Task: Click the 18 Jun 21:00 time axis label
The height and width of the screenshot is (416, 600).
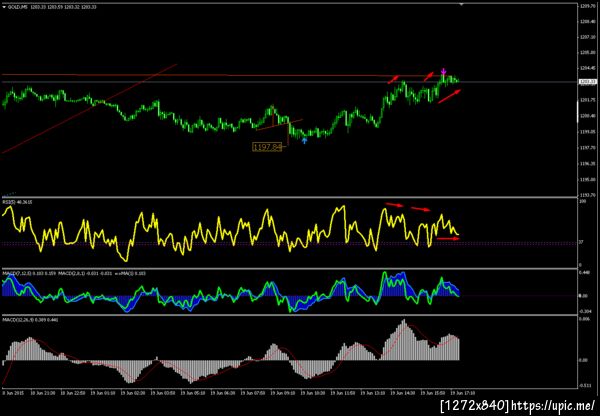Action: [42, 393]
